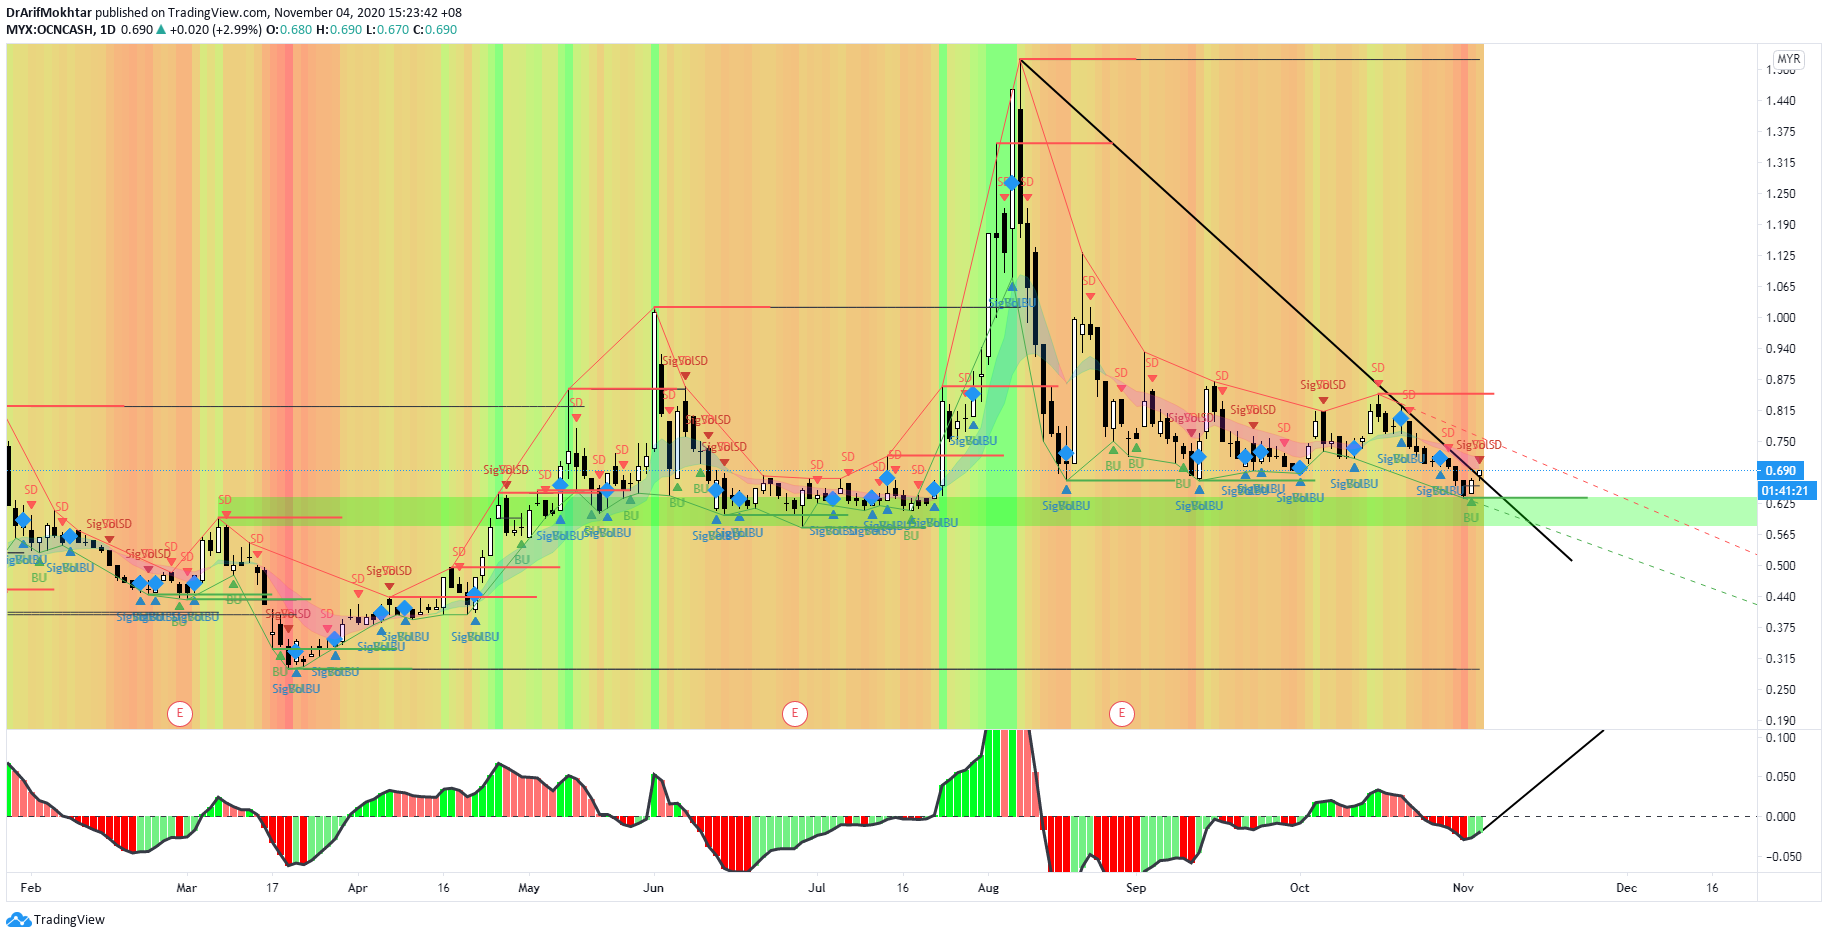
Task: Click the Jun date axis label
Action: coord(654,888)
